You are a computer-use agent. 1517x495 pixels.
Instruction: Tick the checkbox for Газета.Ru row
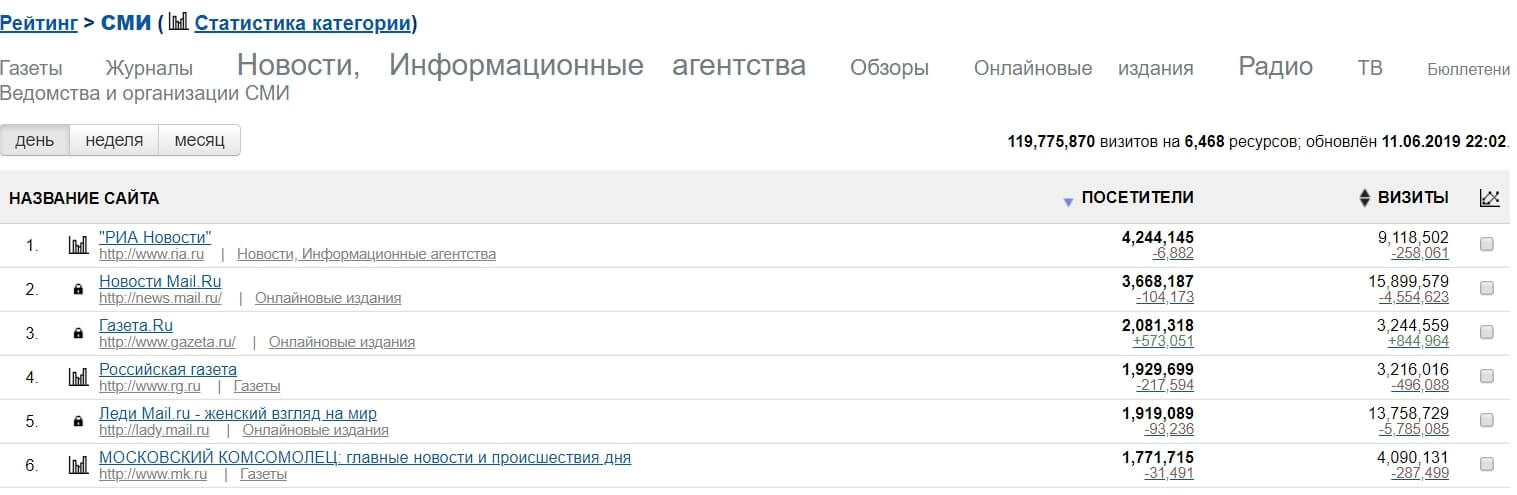pyautogui.click(x=1486, y=333)
